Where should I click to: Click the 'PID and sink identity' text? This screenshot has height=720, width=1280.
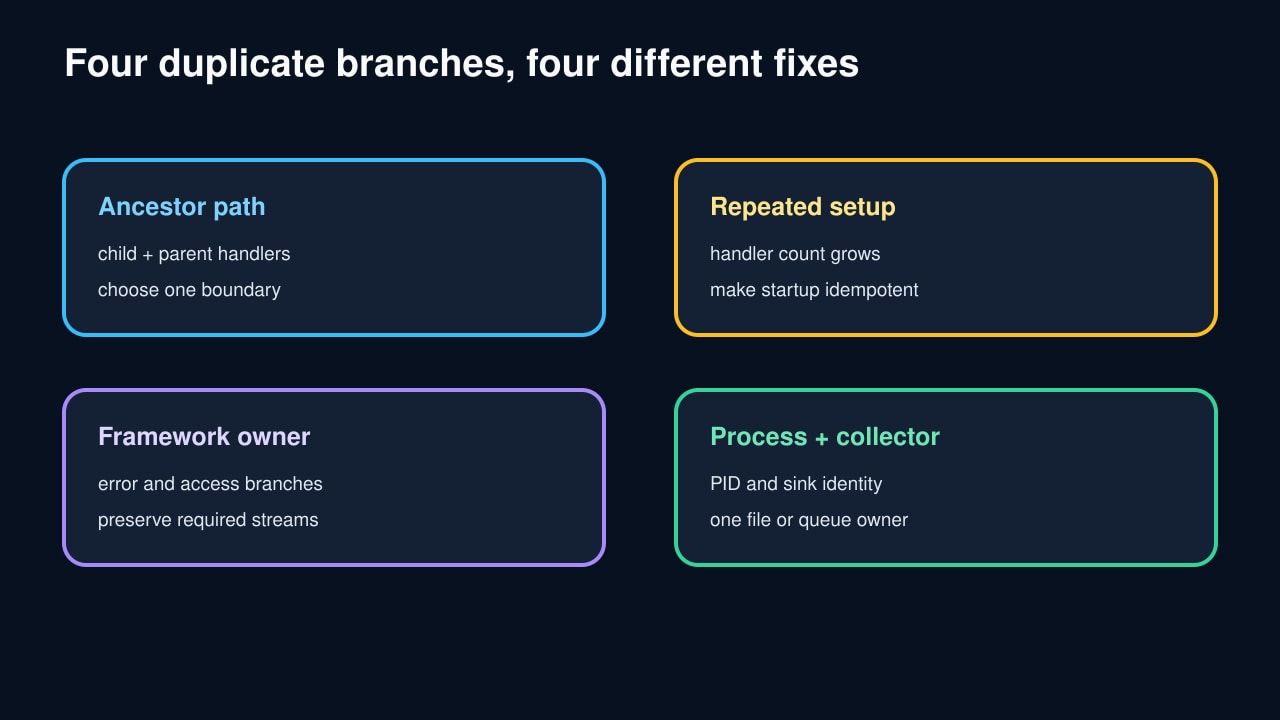tap(796, 484)
